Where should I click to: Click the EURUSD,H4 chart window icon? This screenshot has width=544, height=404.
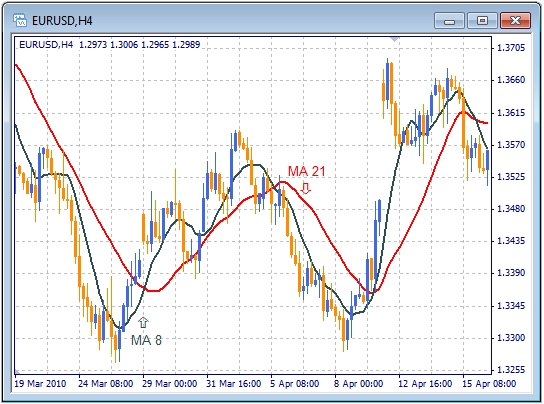coord(19,20)
